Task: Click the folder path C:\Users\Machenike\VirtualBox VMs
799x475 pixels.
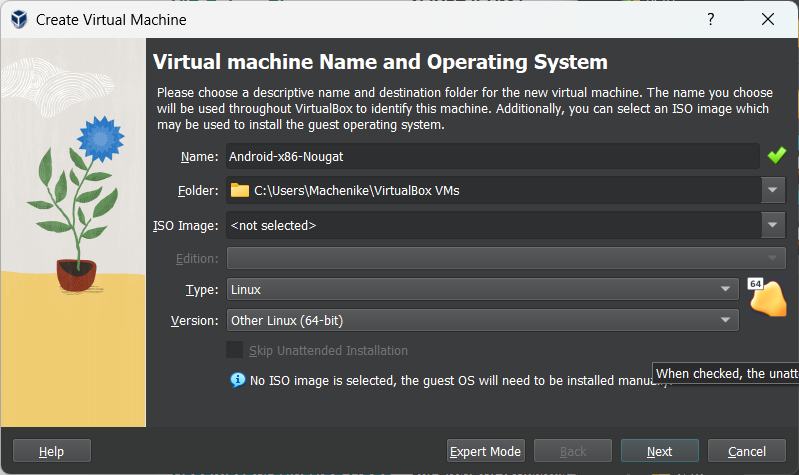Action: (x=357, y=191)
